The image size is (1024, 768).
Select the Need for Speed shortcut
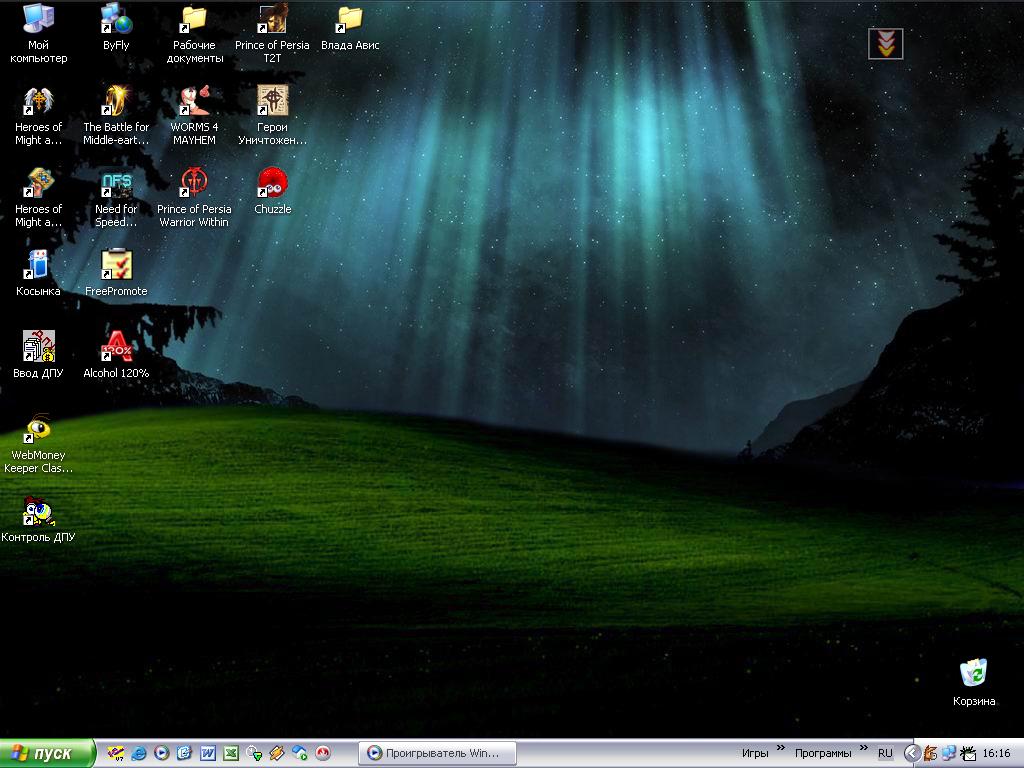pos(116,197)
